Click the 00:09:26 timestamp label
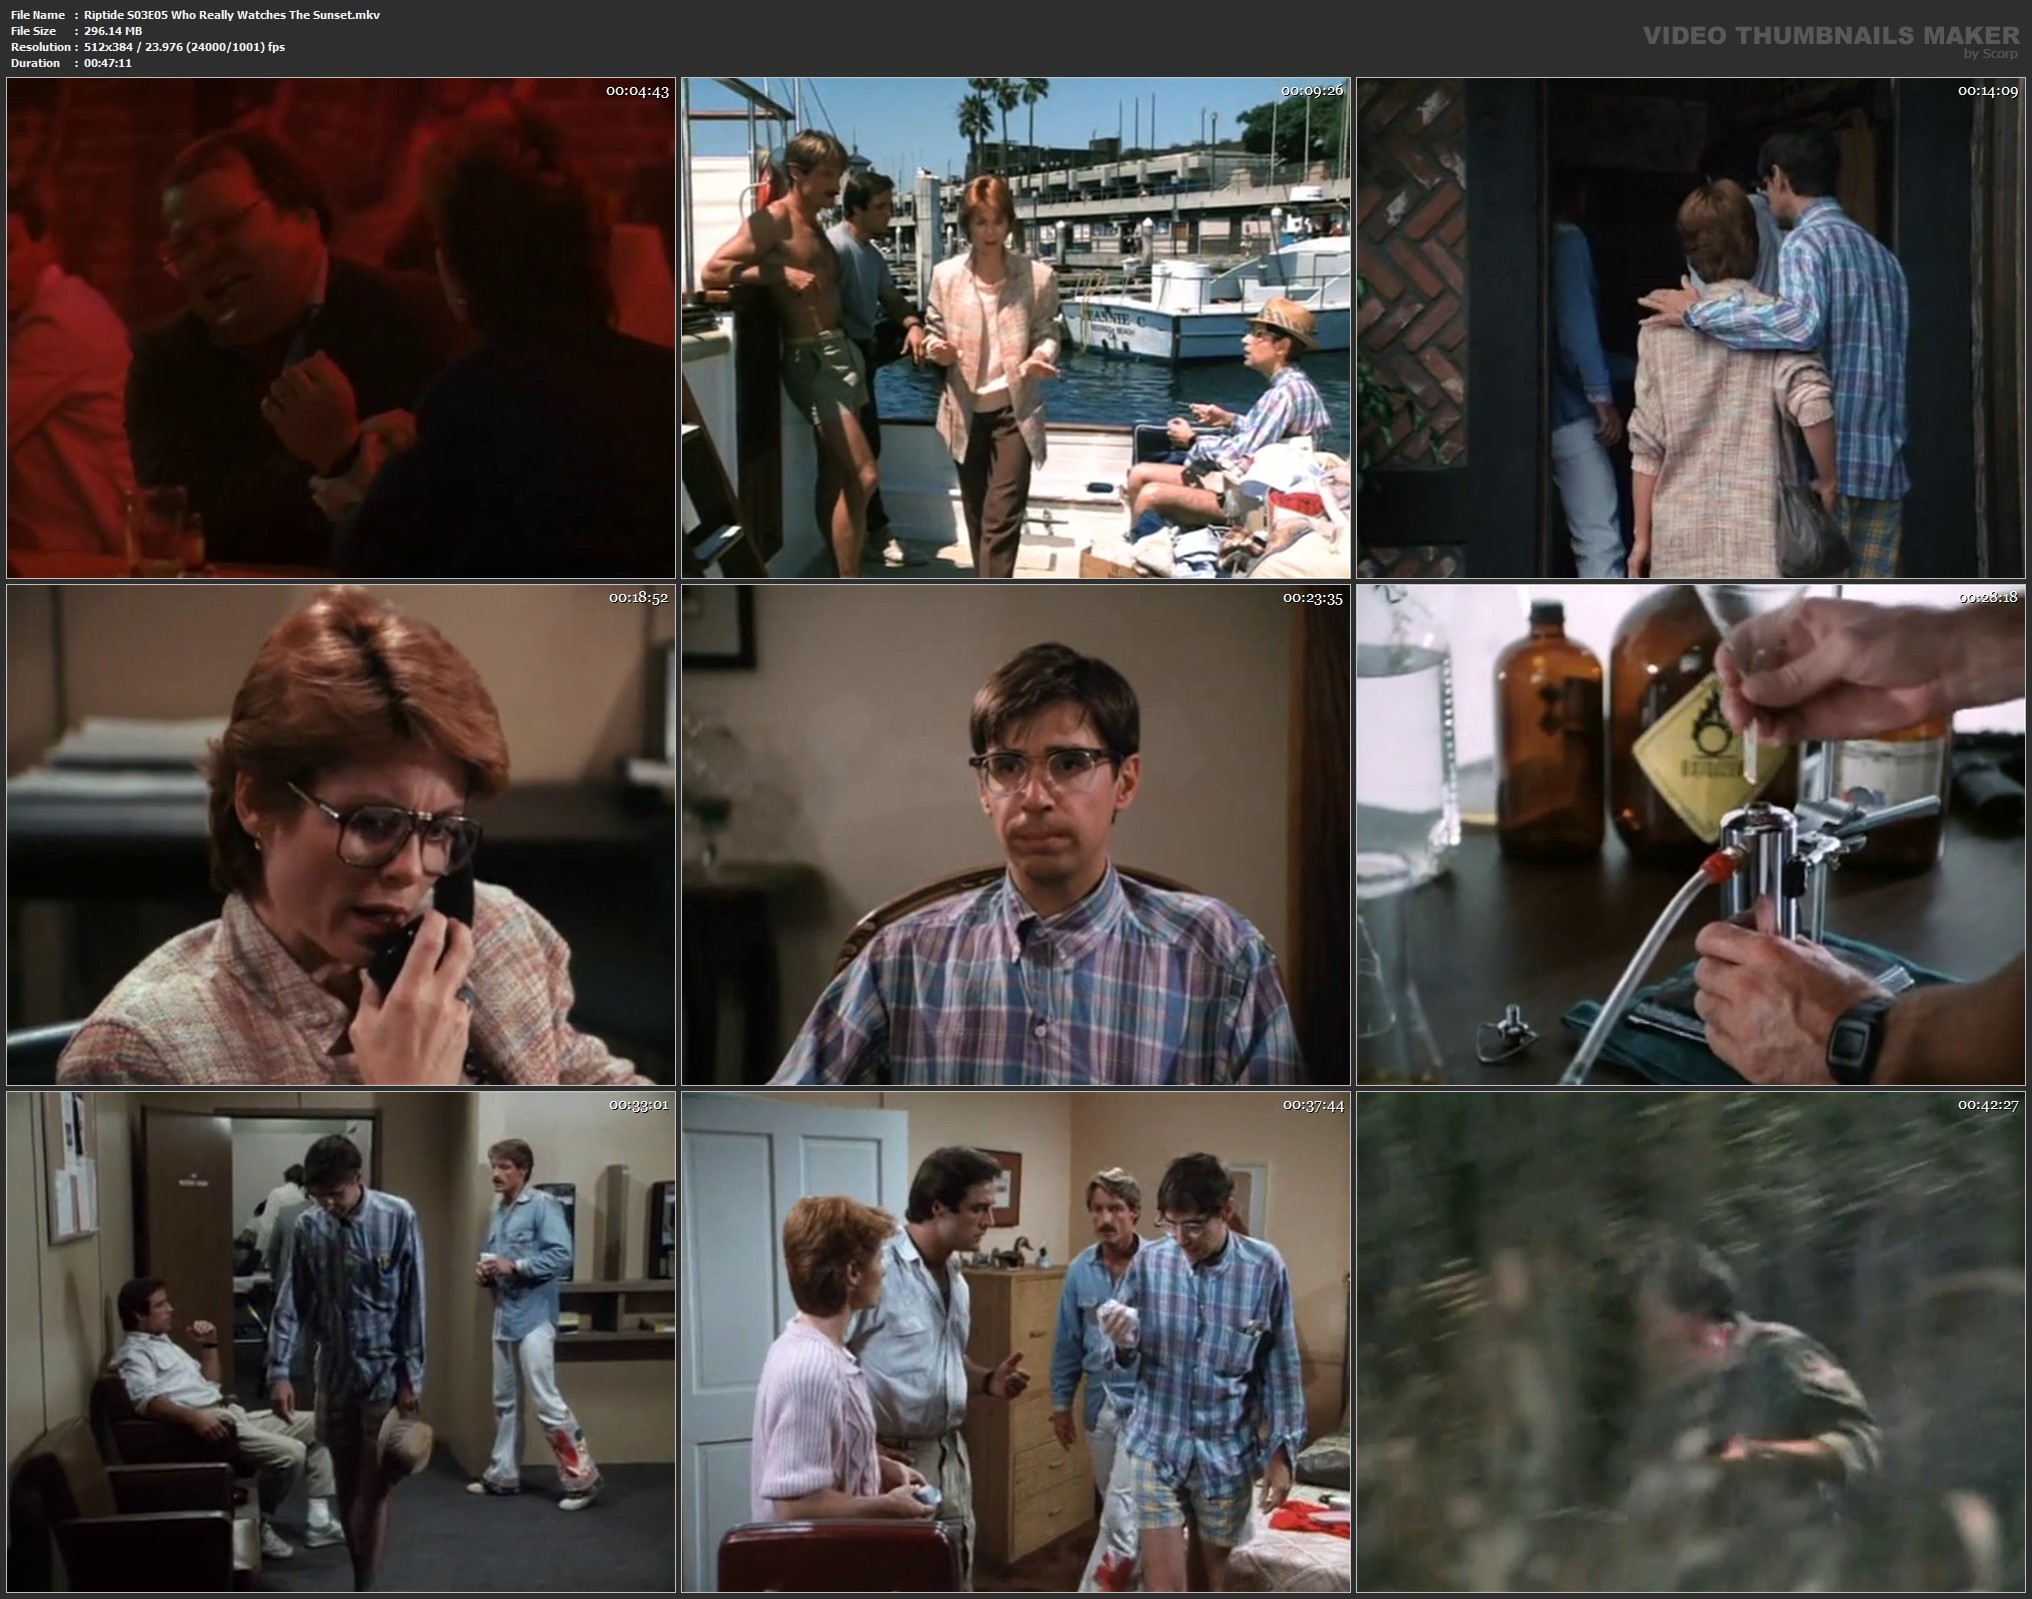The image size is (2032, 1599). (x=1313, y=91)
